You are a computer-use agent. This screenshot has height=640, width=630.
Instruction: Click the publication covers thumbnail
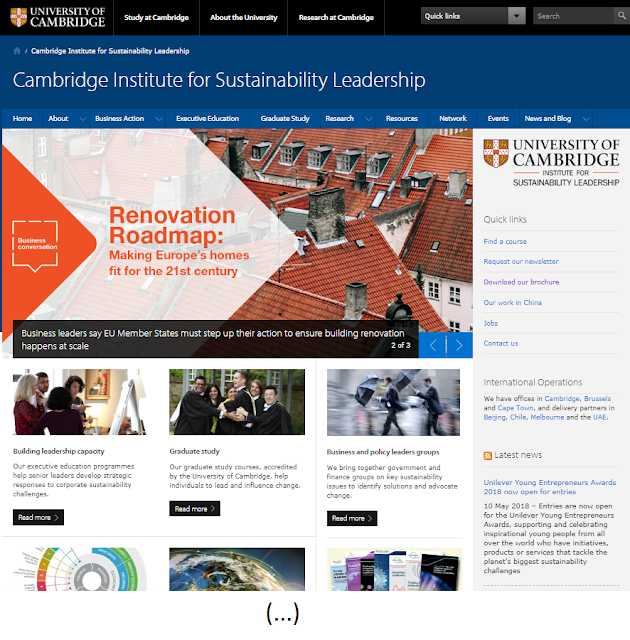click(x=394, y=569)
